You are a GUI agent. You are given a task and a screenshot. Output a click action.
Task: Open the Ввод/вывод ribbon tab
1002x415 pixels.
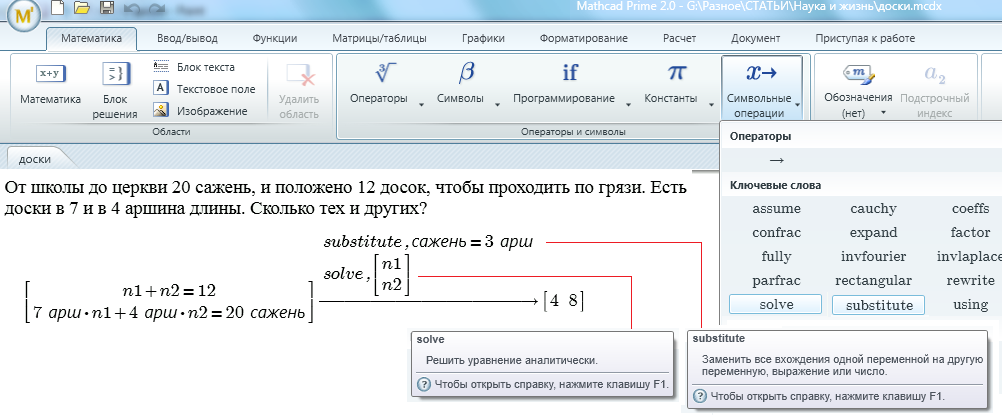coord(187,38)
